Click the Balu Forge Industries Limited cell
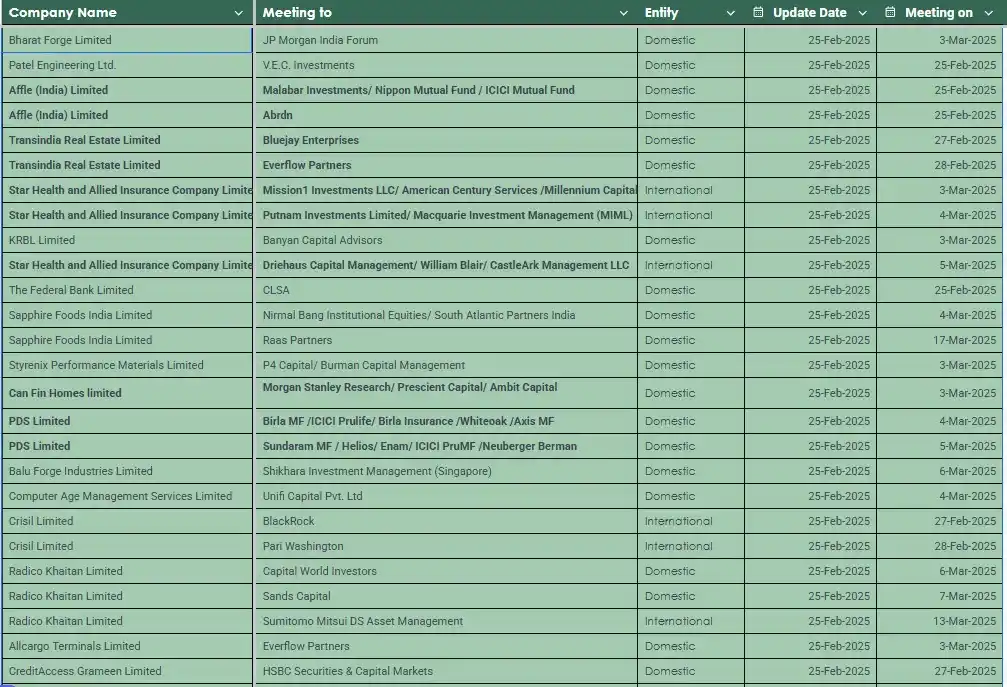This screenshot has width=1007, height=687. (127, 471)
